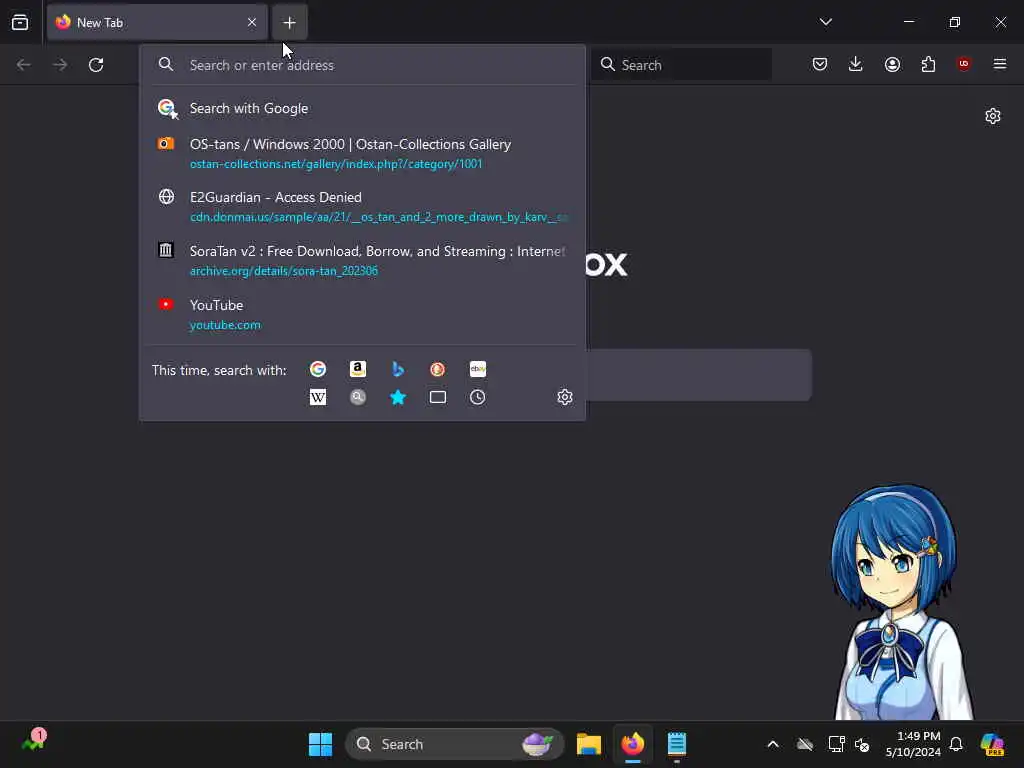
Task: Search in History clock icon
Action: point(477,397)
